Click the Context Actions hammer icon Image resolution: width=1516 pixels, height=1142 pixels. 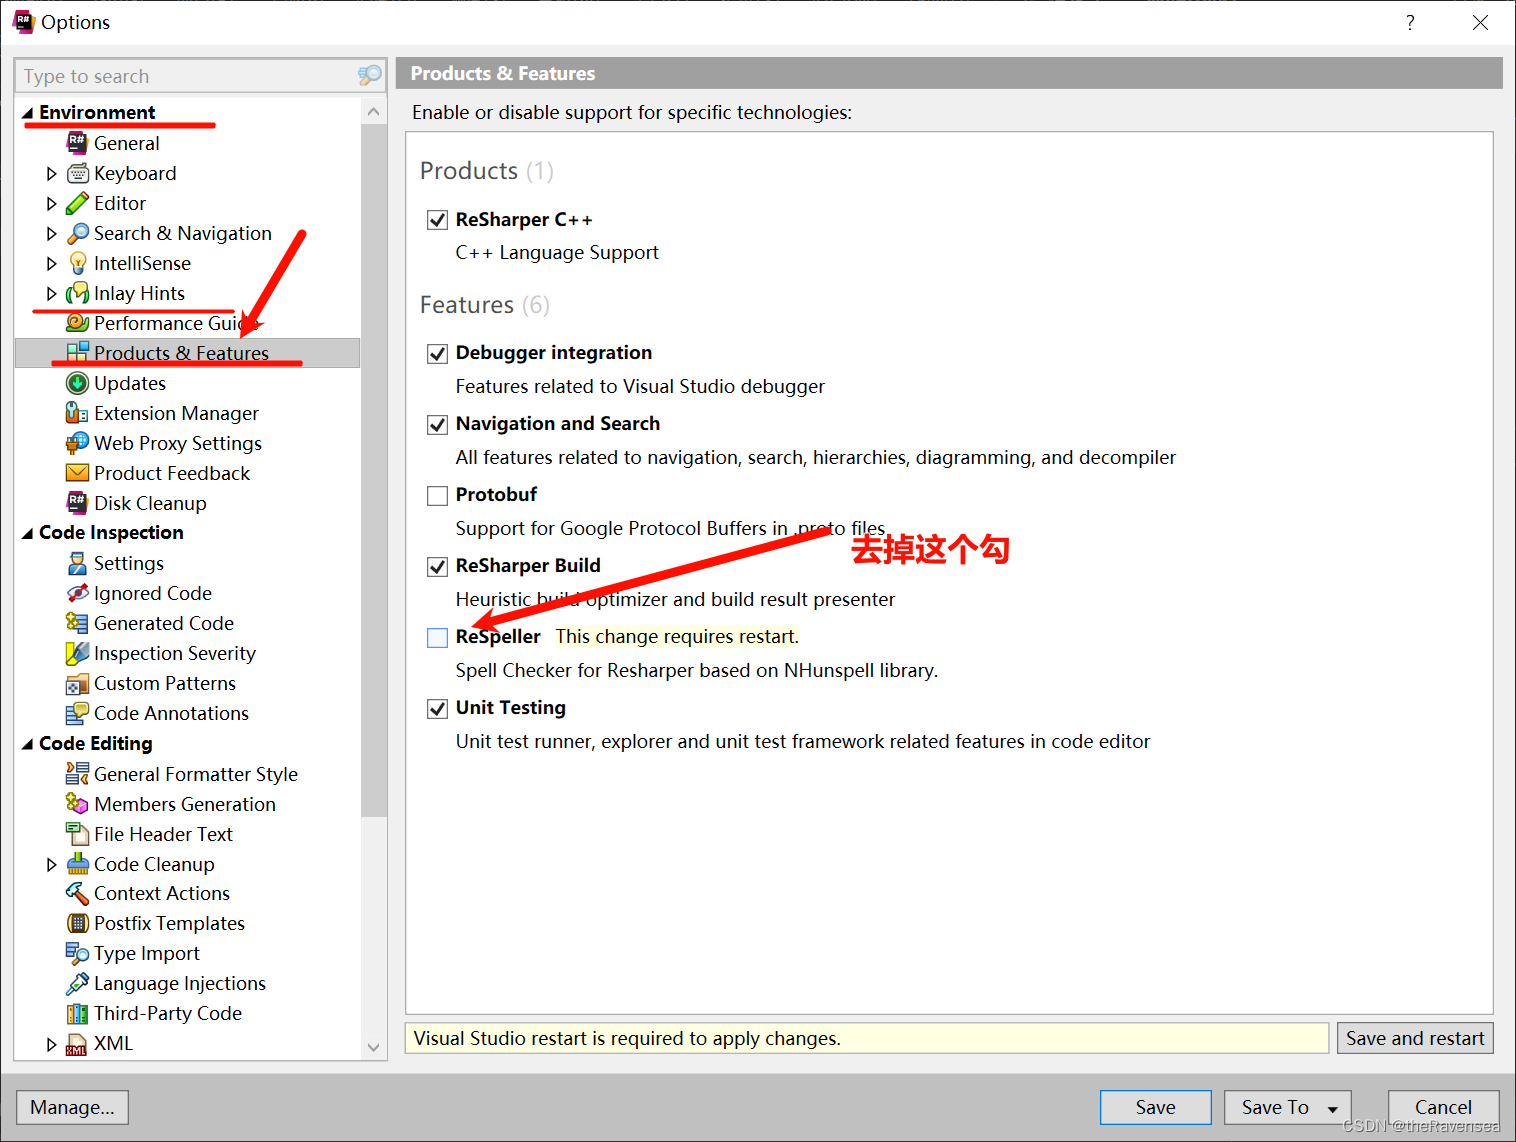(77, 893)
